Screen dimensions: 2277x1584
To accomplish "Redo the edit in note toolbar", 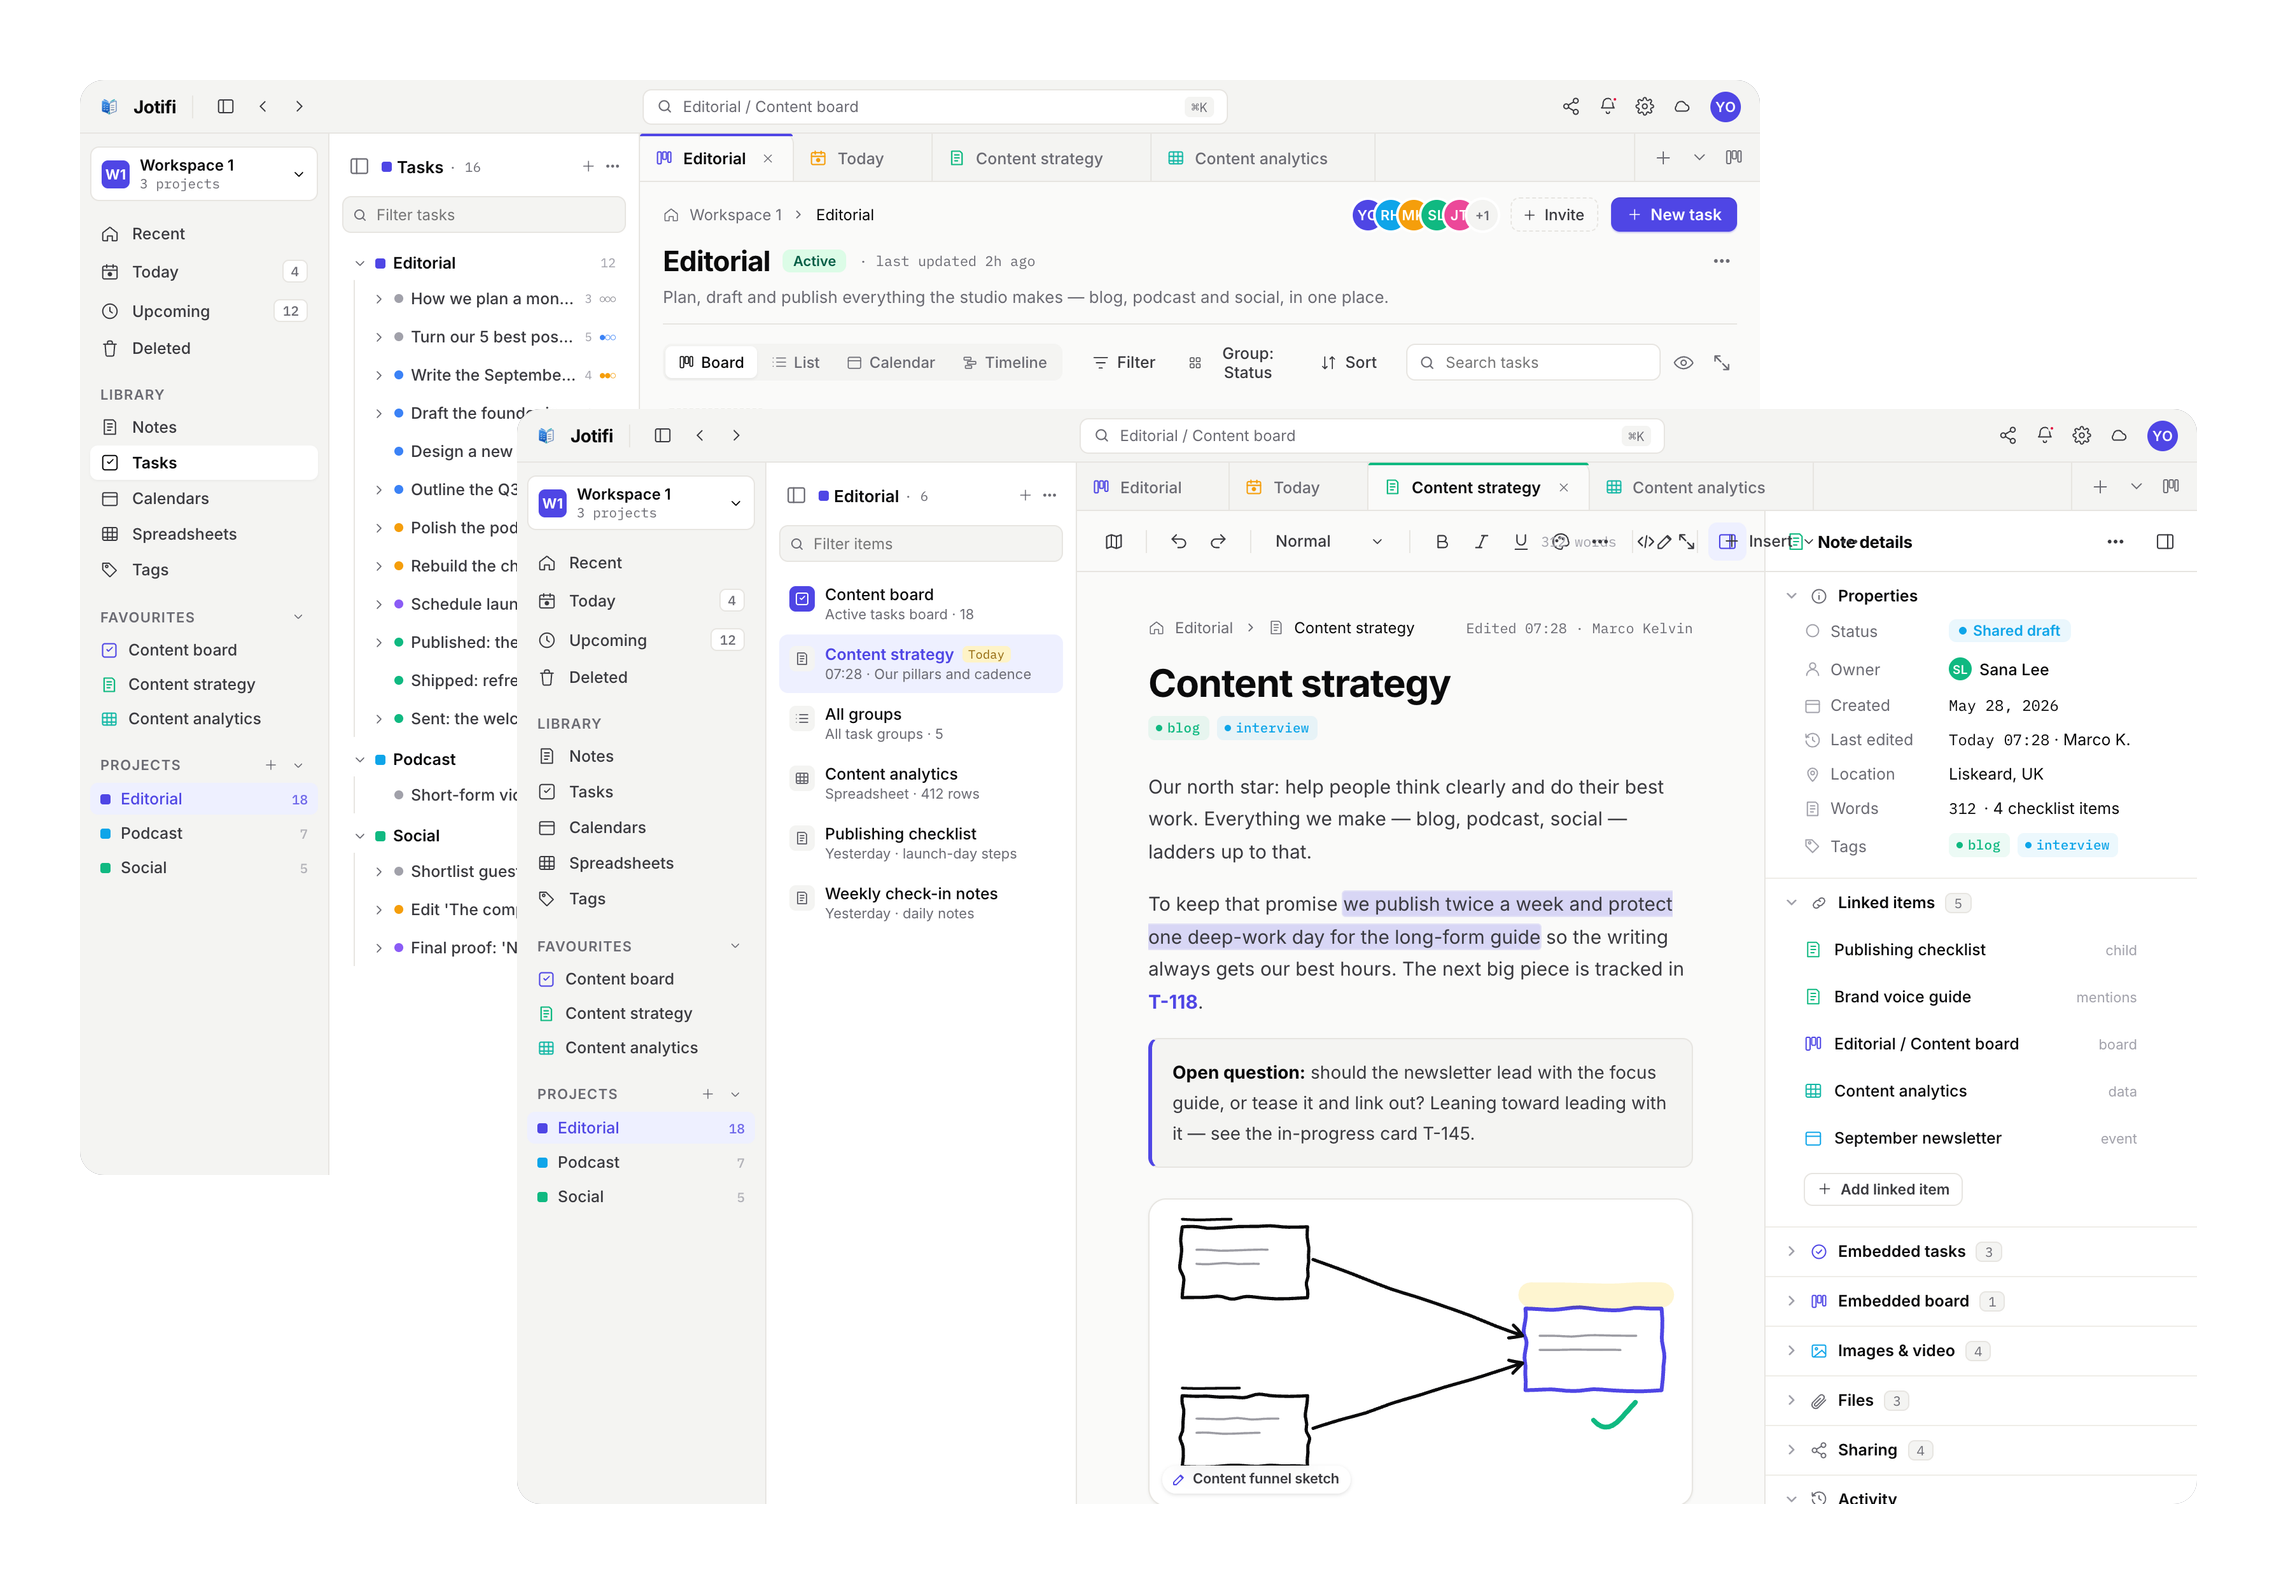I will [1217, 542].
